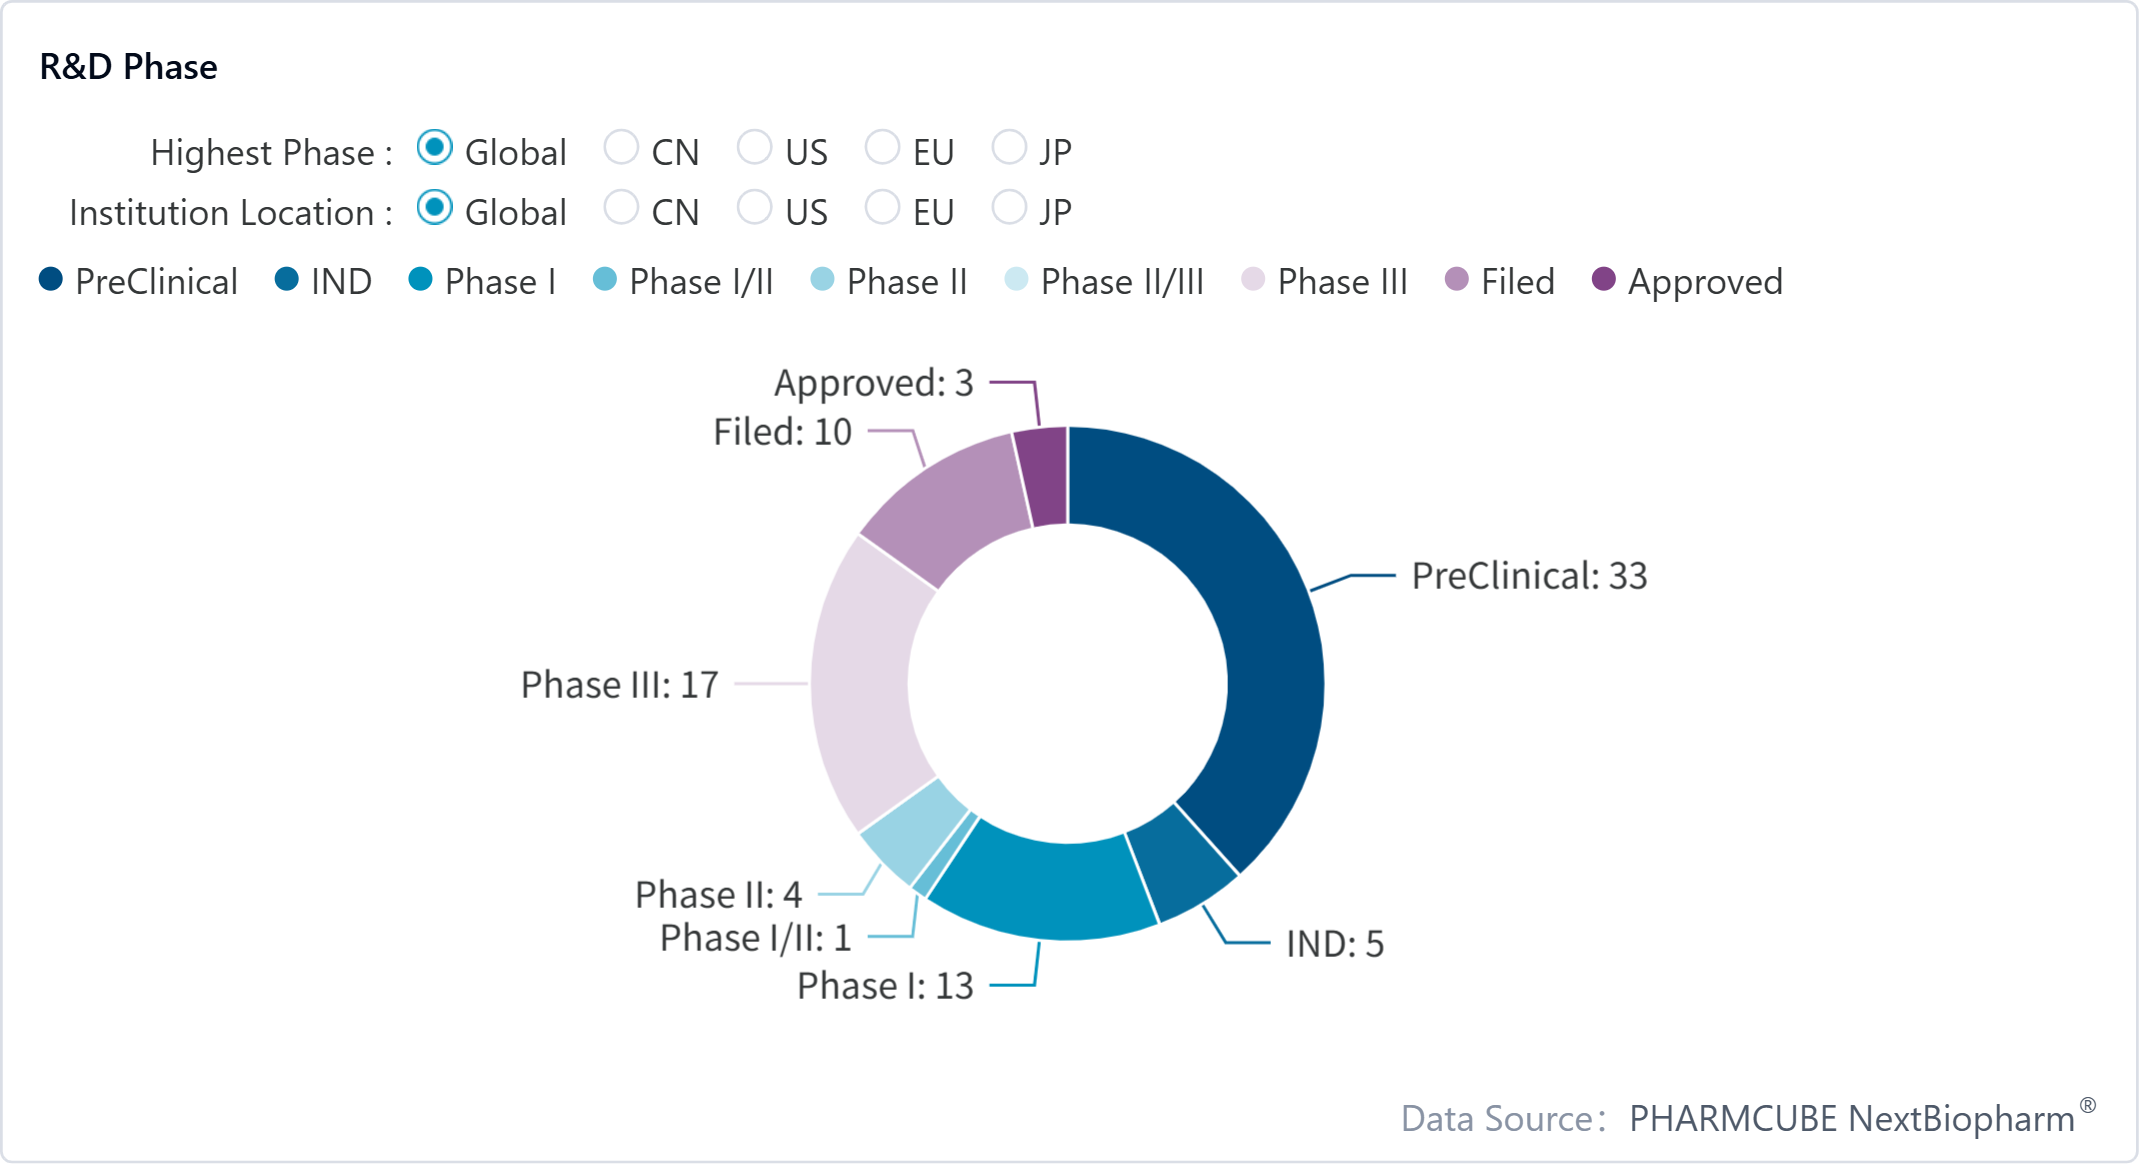
Task: Toggle PreClinical legend dot
Action: (51, 280)
